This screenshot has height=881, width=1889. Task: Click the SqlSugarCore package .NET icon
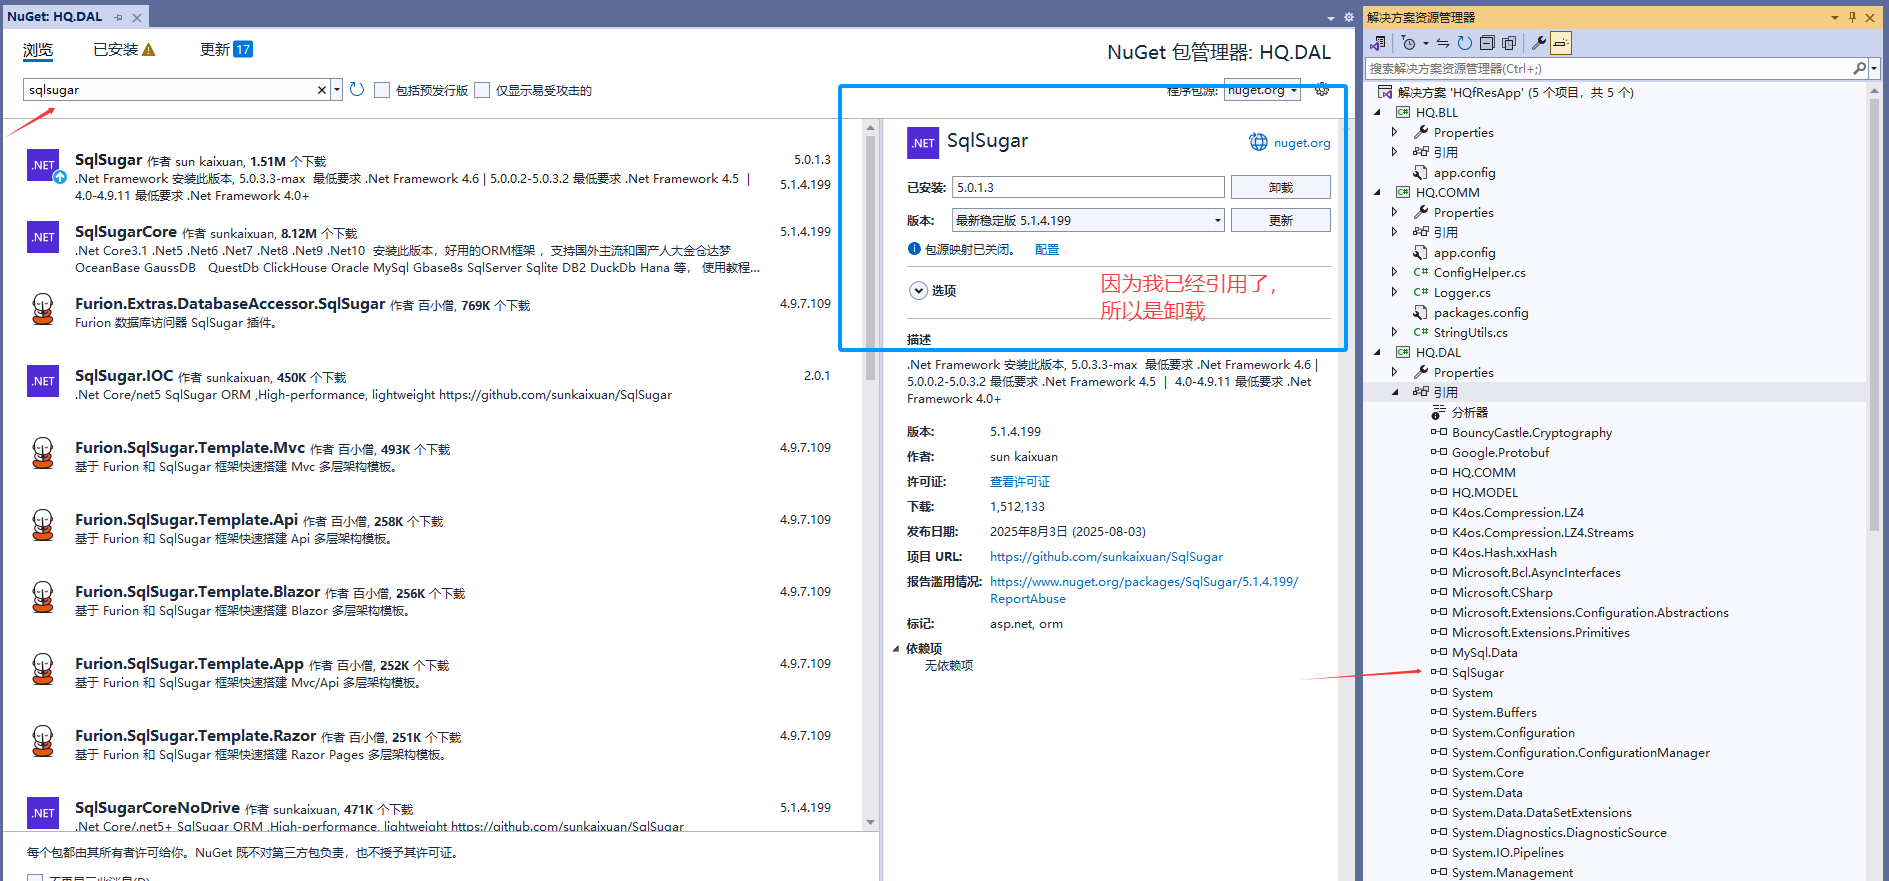(x=43, y=237)
